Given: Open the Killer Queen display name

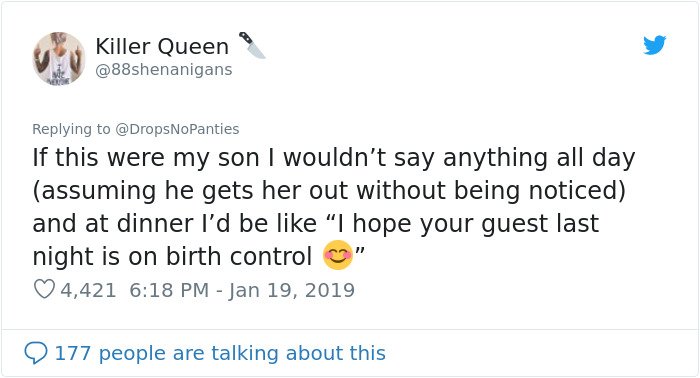Looking at the screenshot, I should (162, 46).
